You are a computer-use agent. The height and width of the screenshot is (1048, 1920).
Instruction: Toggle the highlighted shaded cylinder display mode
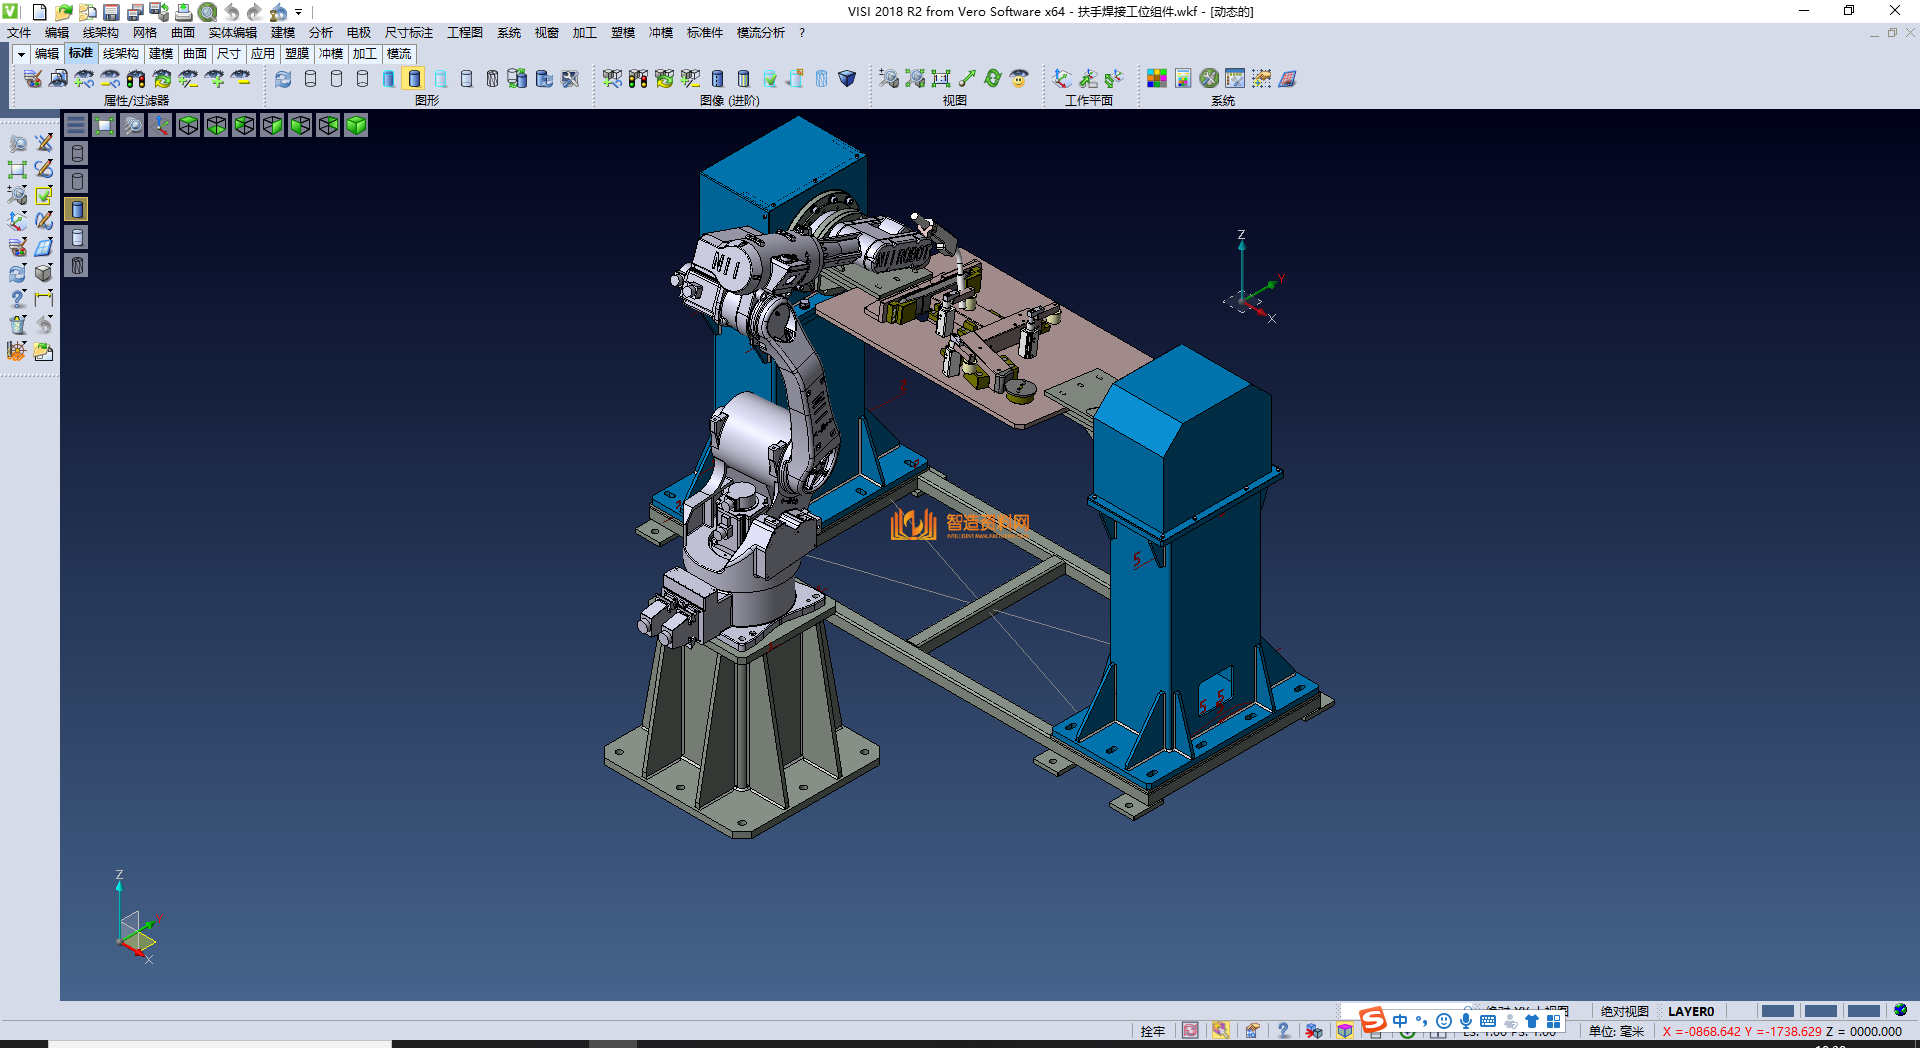point(414,78)
